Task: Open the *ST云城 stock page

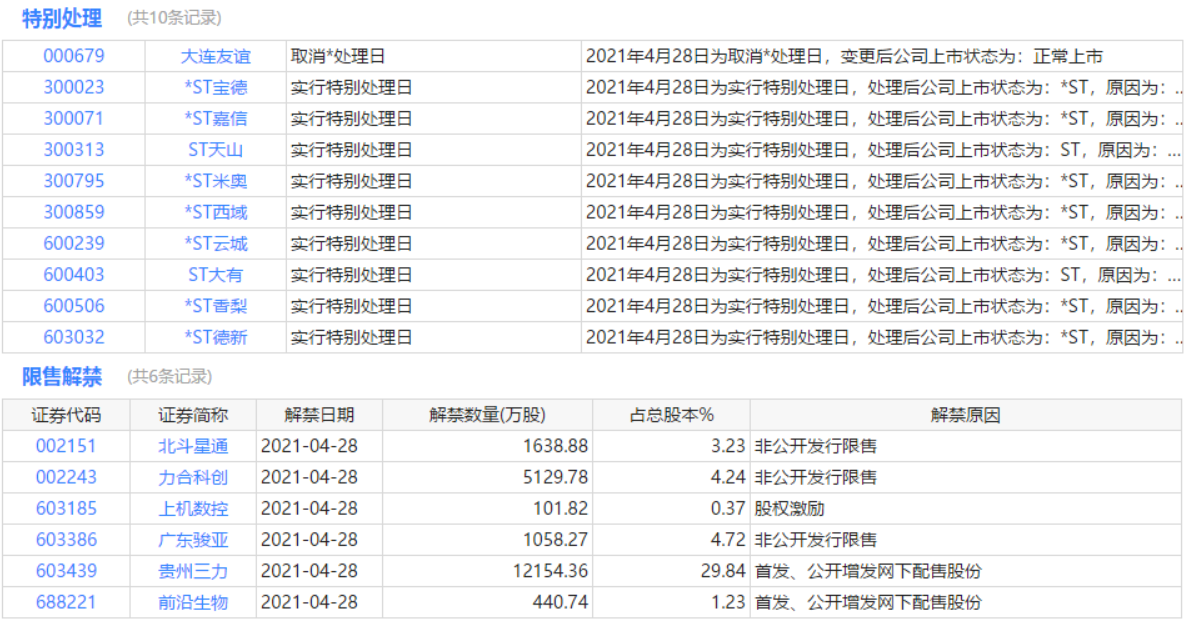Action: (x=216, y=244)
